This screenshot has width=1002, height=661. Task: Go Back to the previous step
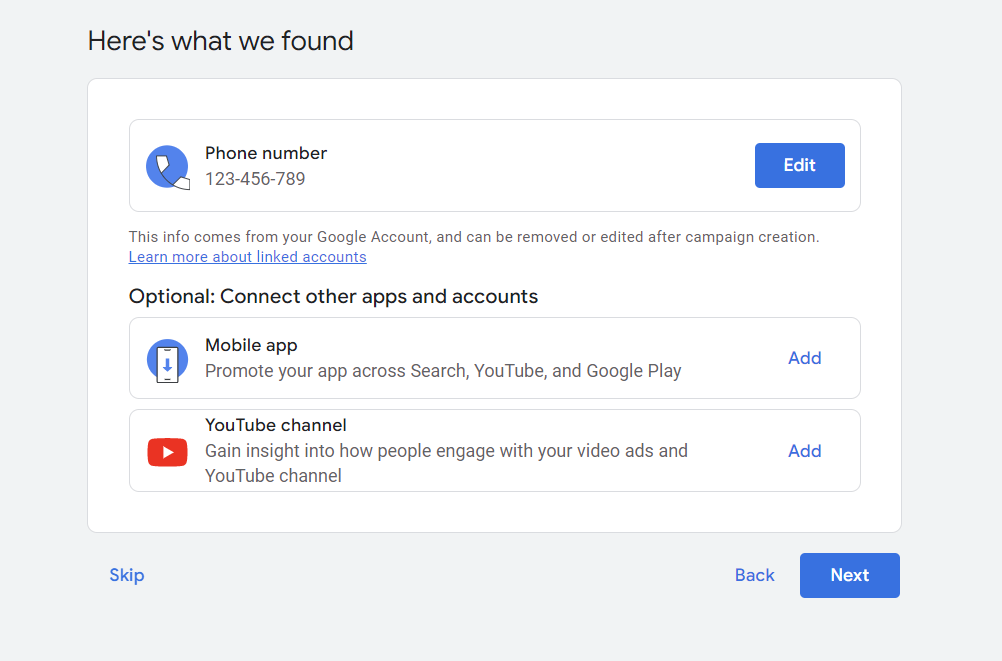(754, 575)
